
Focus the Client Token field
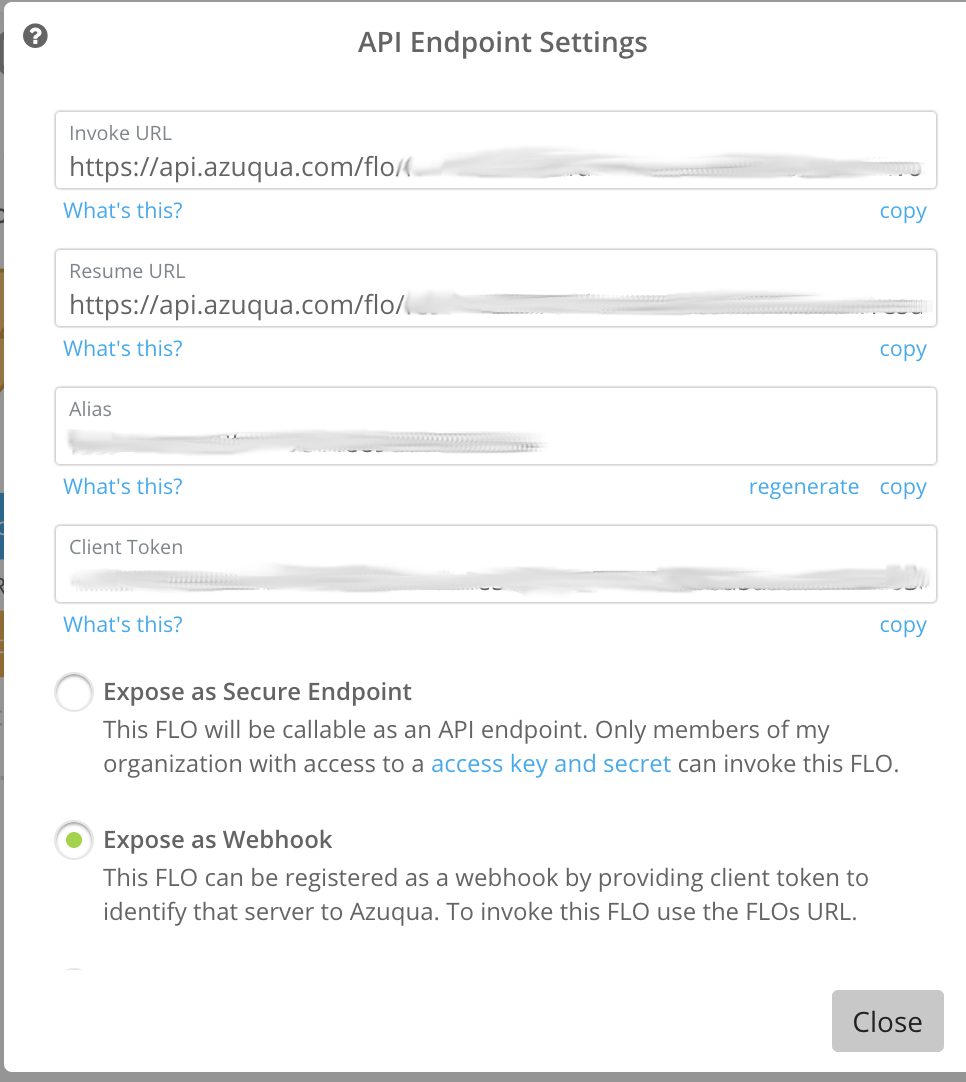click(x=495, y=578)
